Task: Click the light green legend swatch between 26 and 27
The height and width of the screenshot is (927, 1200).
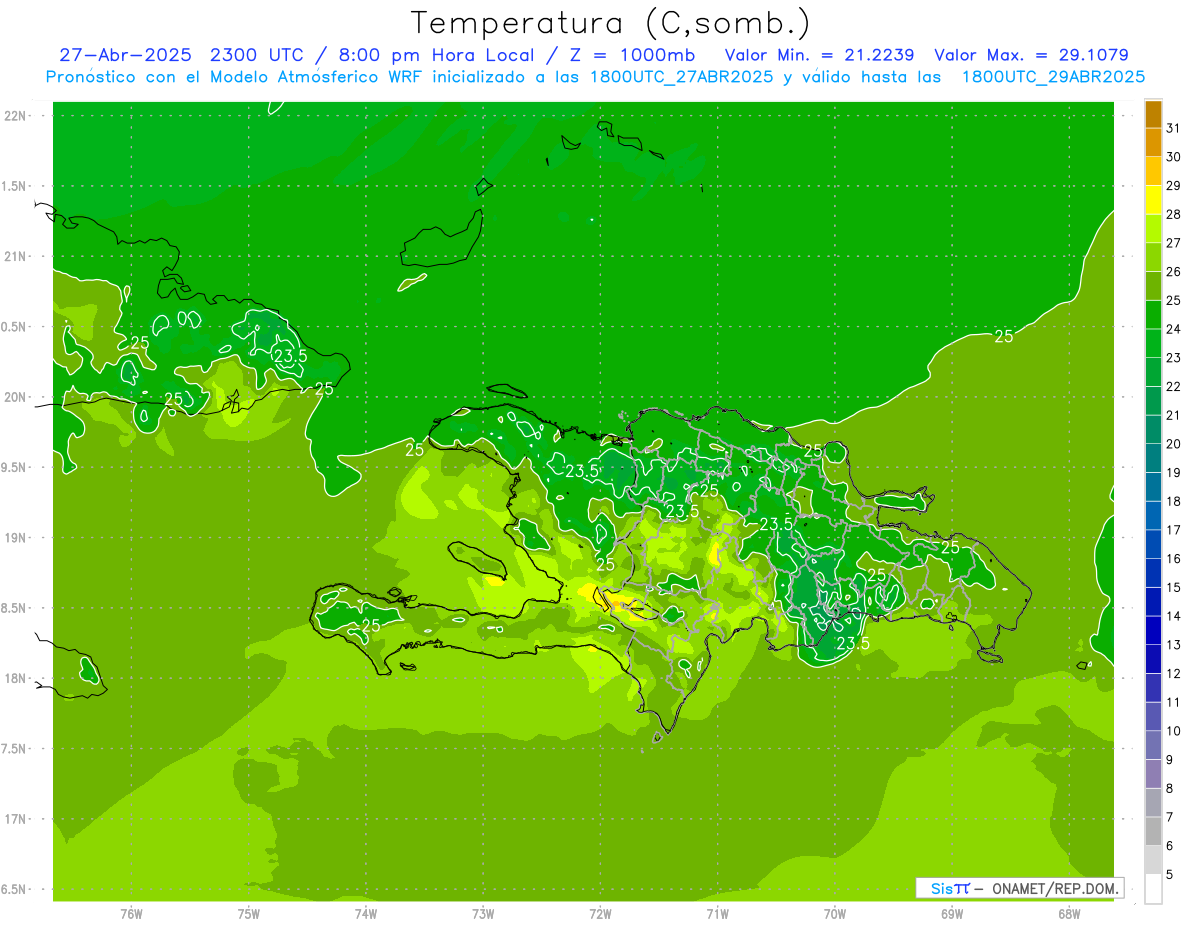Action: click(1153, 257)
